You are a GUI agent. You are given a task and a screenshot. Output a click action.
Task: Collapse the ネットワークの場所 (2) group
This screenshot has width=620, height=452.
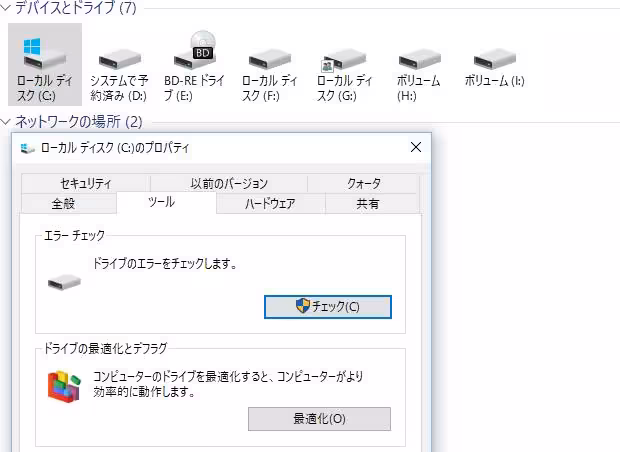coord(6,121)
